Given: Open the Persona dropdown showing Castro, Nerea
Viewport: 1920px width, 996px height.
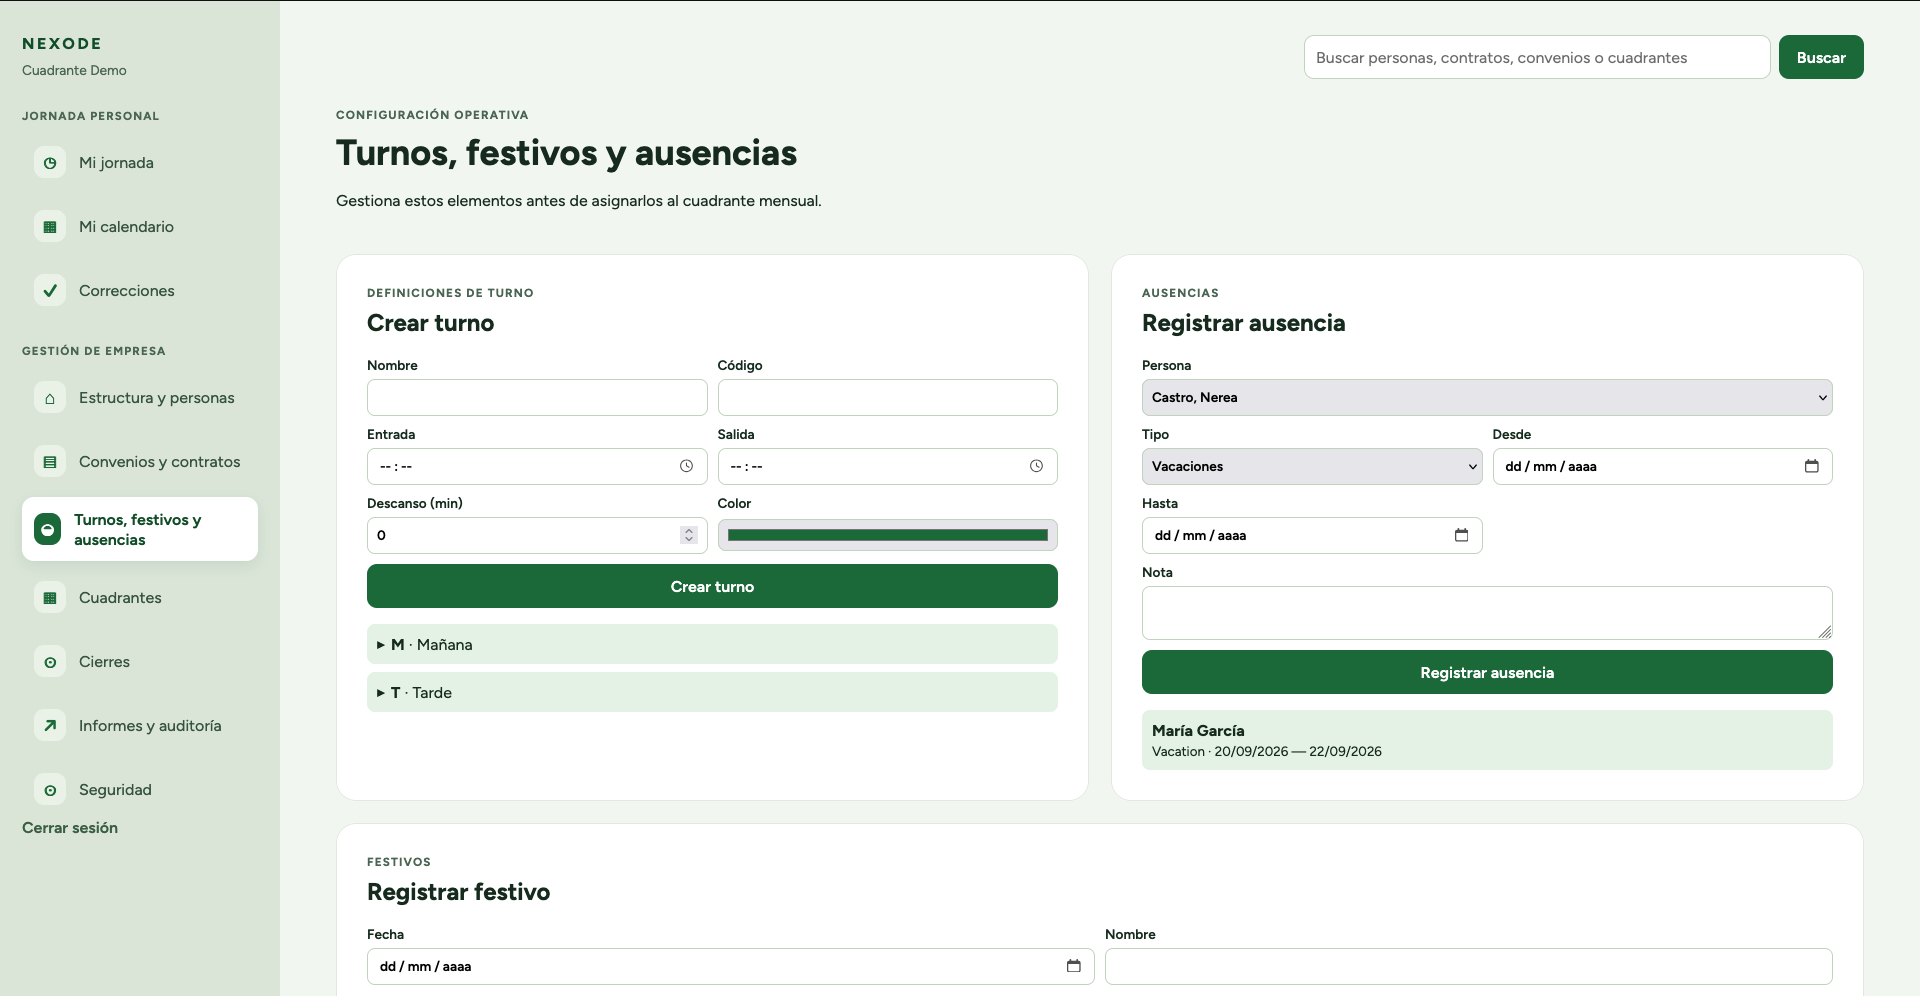Looking at the screenshot, I should coord(1487,398).
